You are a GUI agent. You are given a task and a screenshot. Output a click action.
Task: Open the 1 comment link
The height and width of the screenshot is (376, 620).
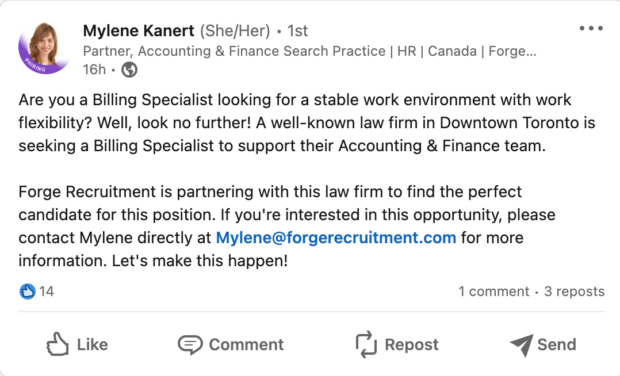point(493,291)
